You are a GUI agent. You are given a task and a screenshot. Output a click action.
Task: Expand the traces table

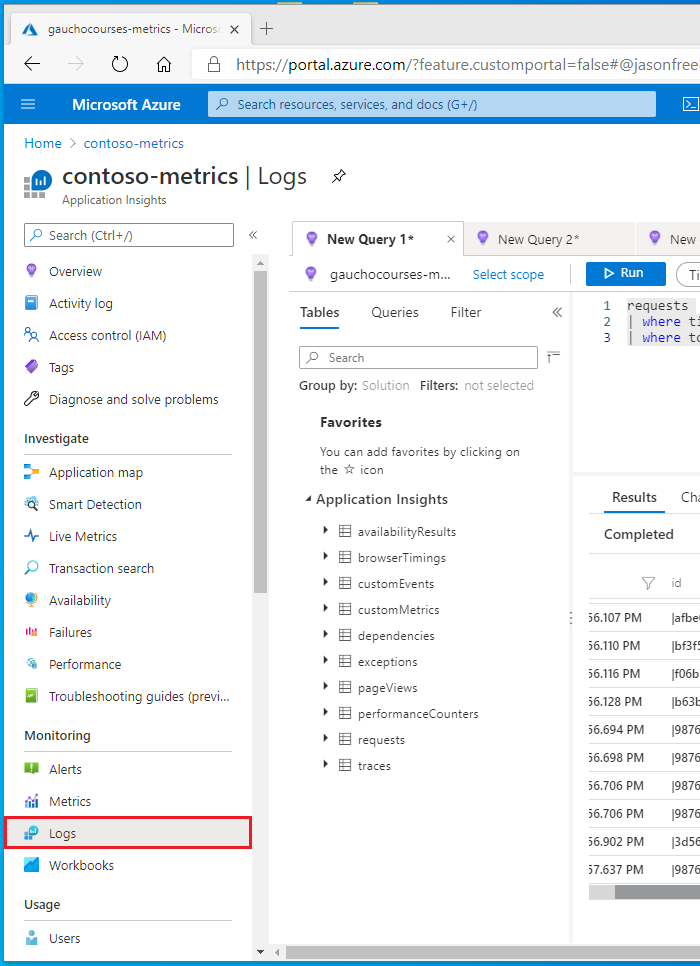click(x=325, y=764)
